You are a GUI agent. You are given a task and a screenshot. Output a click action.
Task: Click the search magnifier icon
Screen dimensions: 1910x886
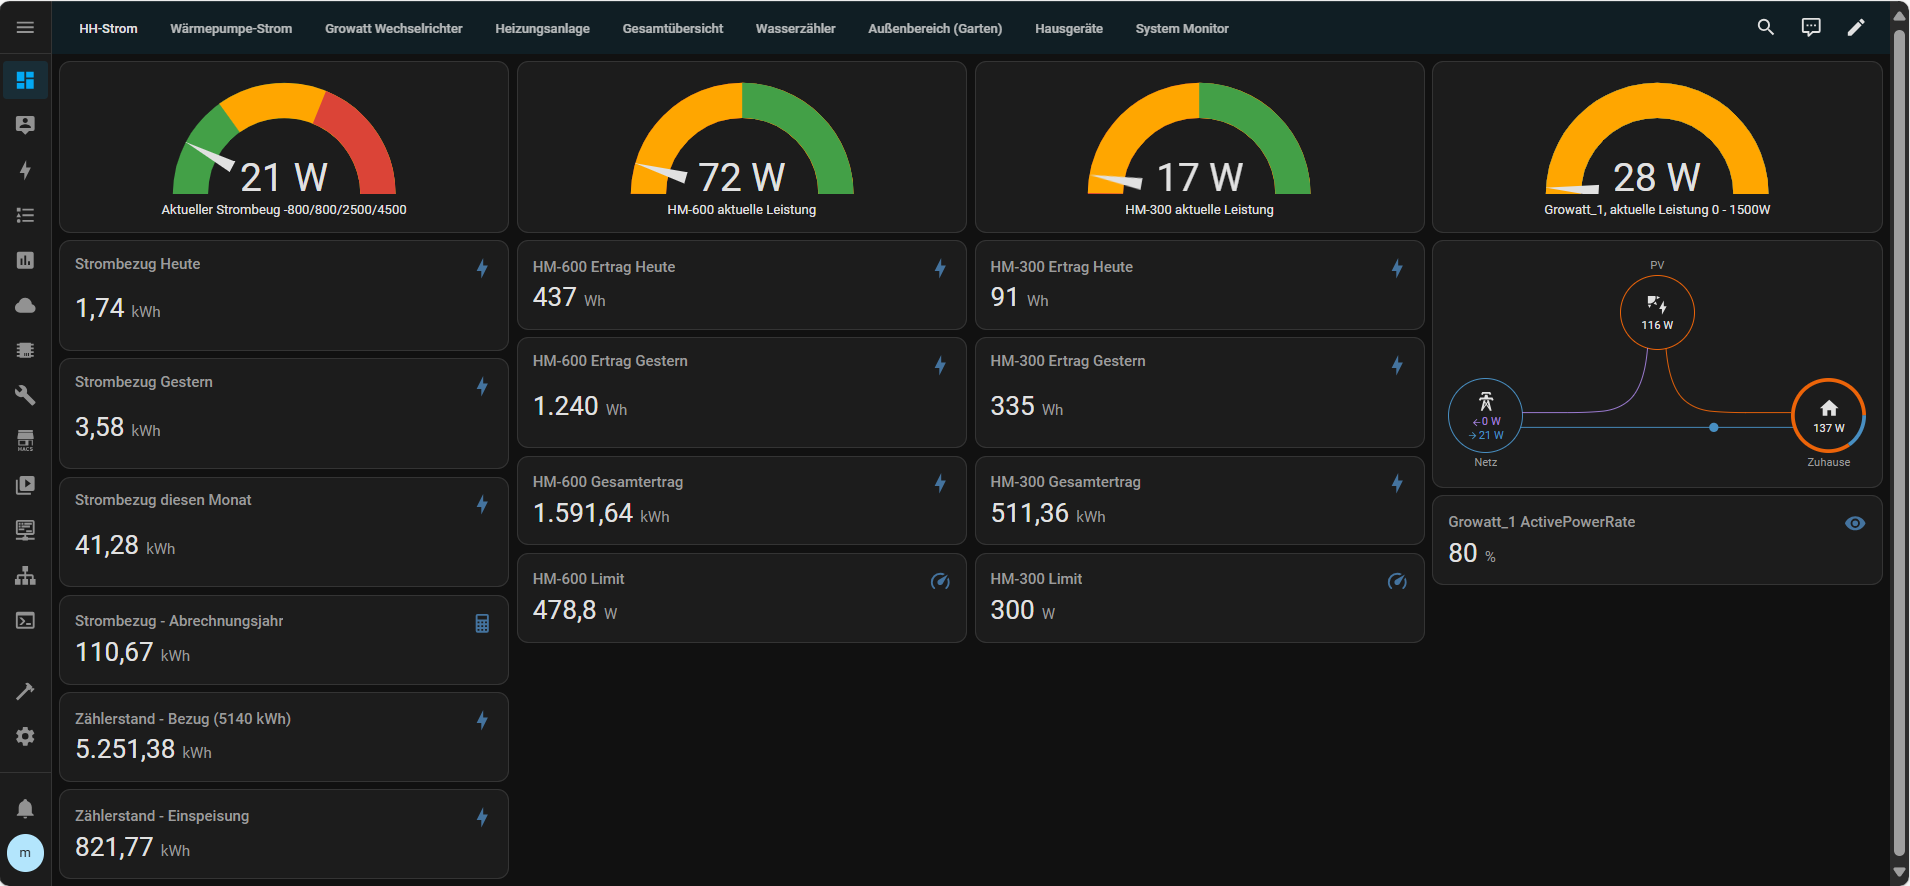tap(1766, 28)
